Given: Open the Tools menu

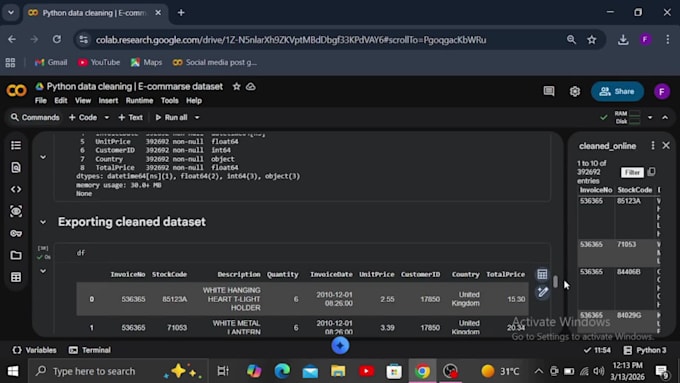Looking at the screenshot, I should click(x=170, y=101).
